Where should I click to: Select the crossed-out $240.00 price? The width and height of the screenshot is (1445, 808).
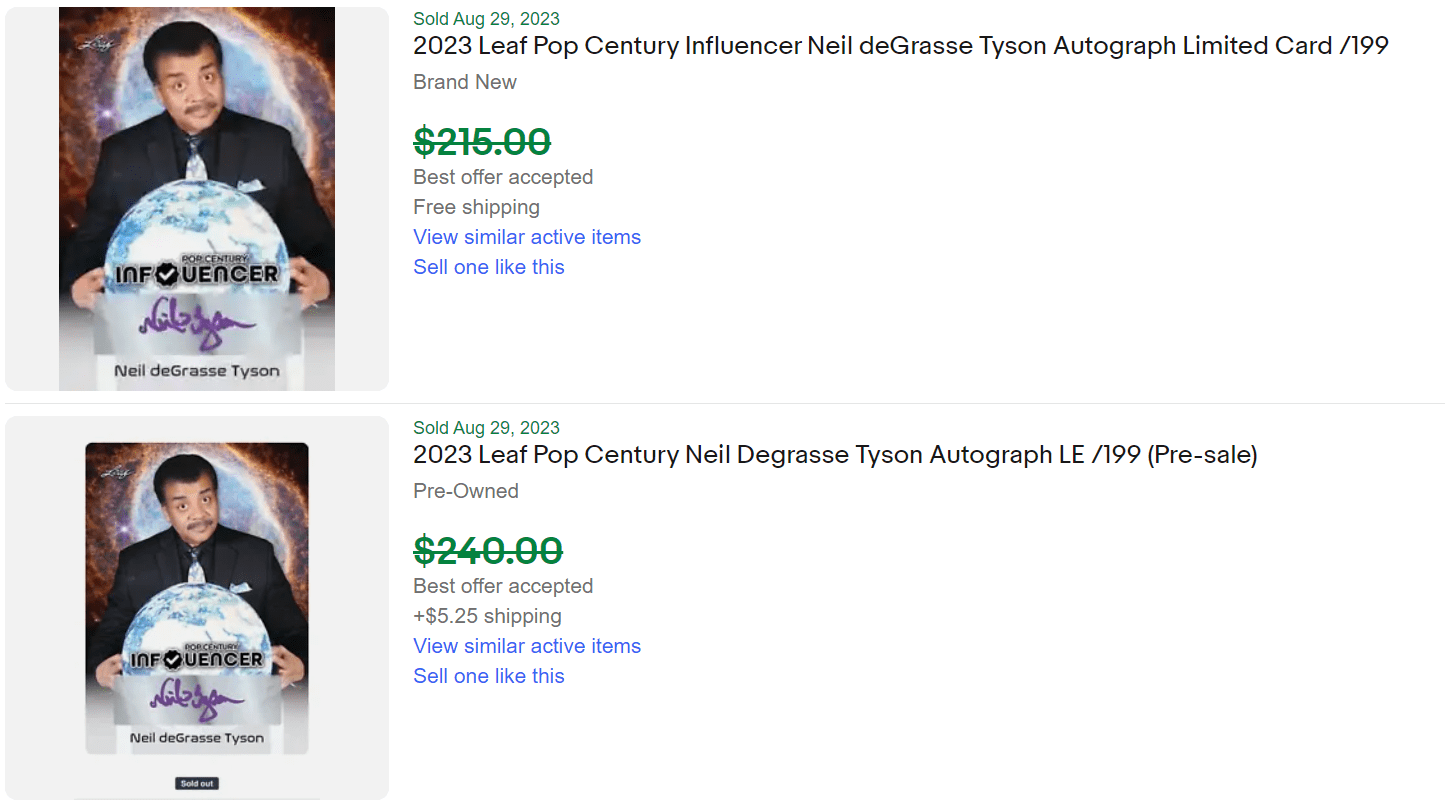pyautogui.click(x=487, y=551)
